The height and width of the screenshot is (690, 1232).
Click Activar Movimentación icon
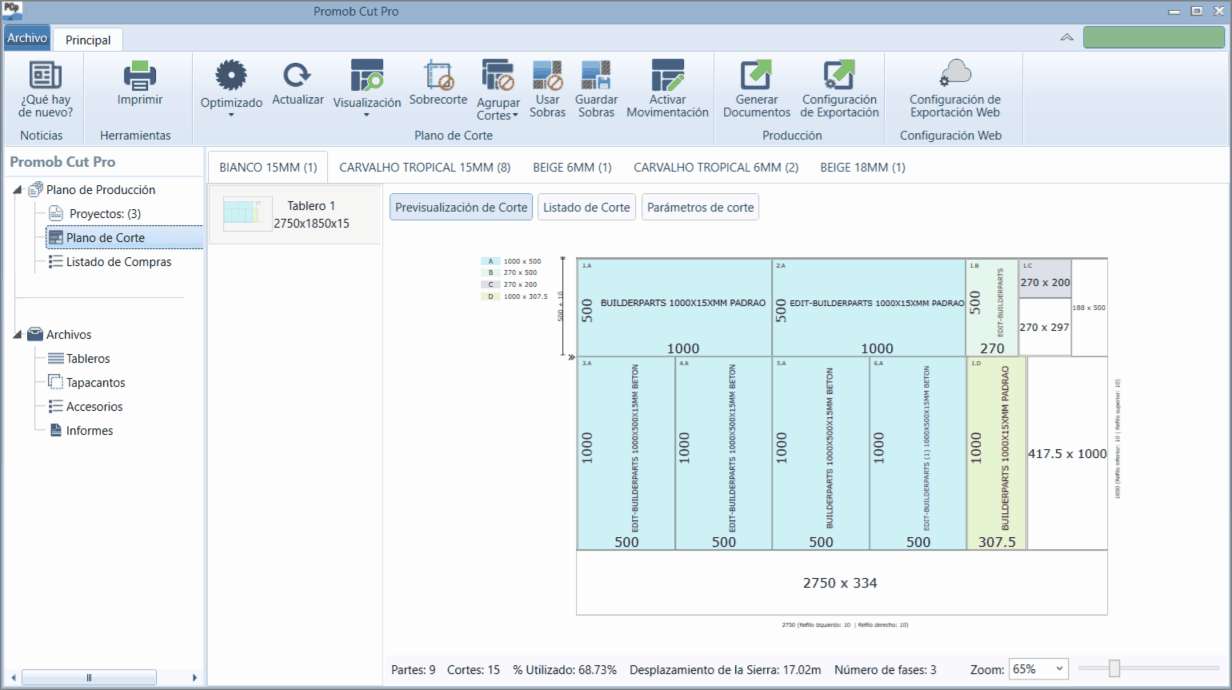pyautogui.click(x=667, y=75)
